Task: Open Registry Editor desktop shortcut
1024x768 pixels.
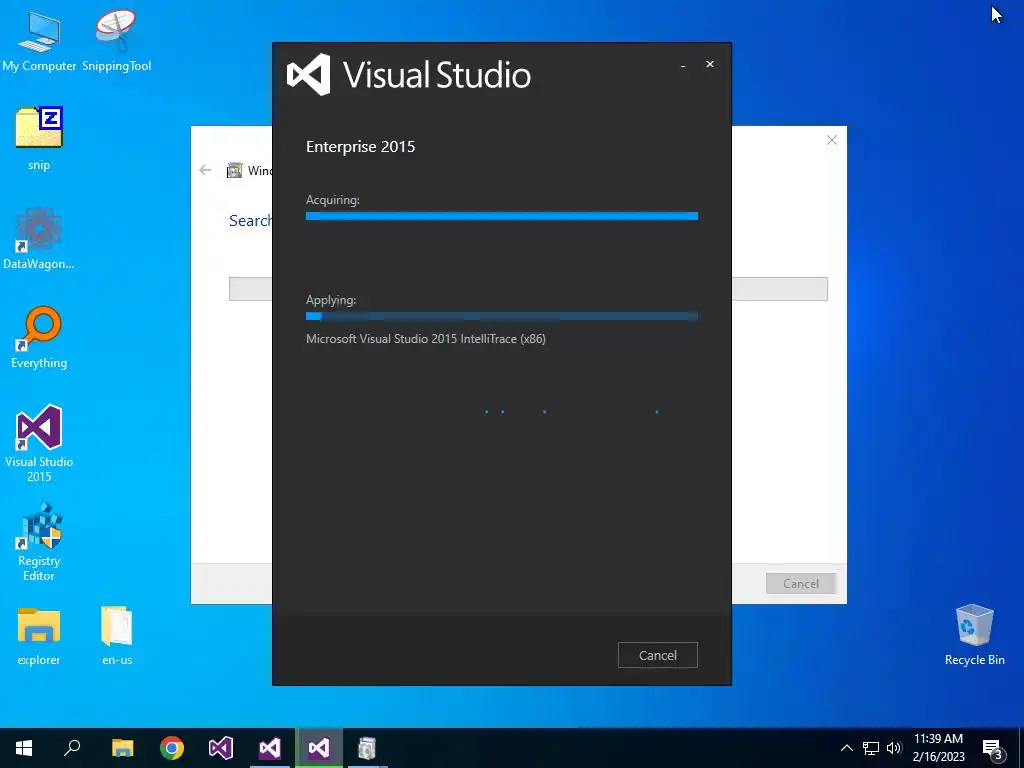Action: click(39, 543)
